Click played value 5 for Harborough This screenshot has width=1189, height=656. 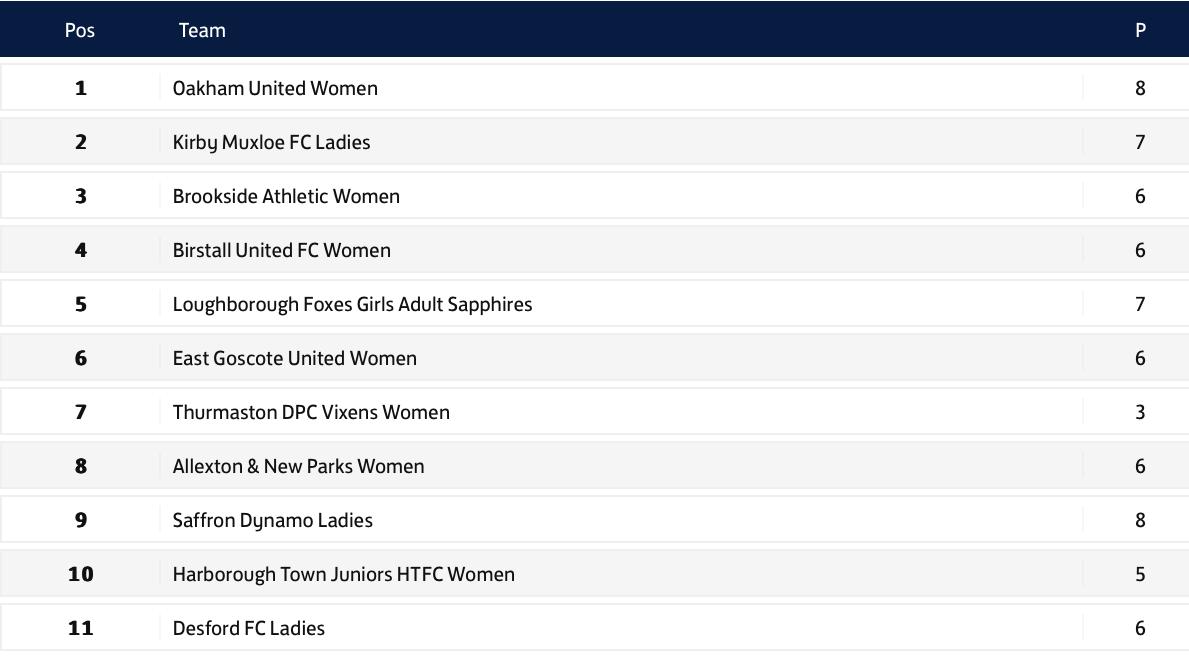1140,574
